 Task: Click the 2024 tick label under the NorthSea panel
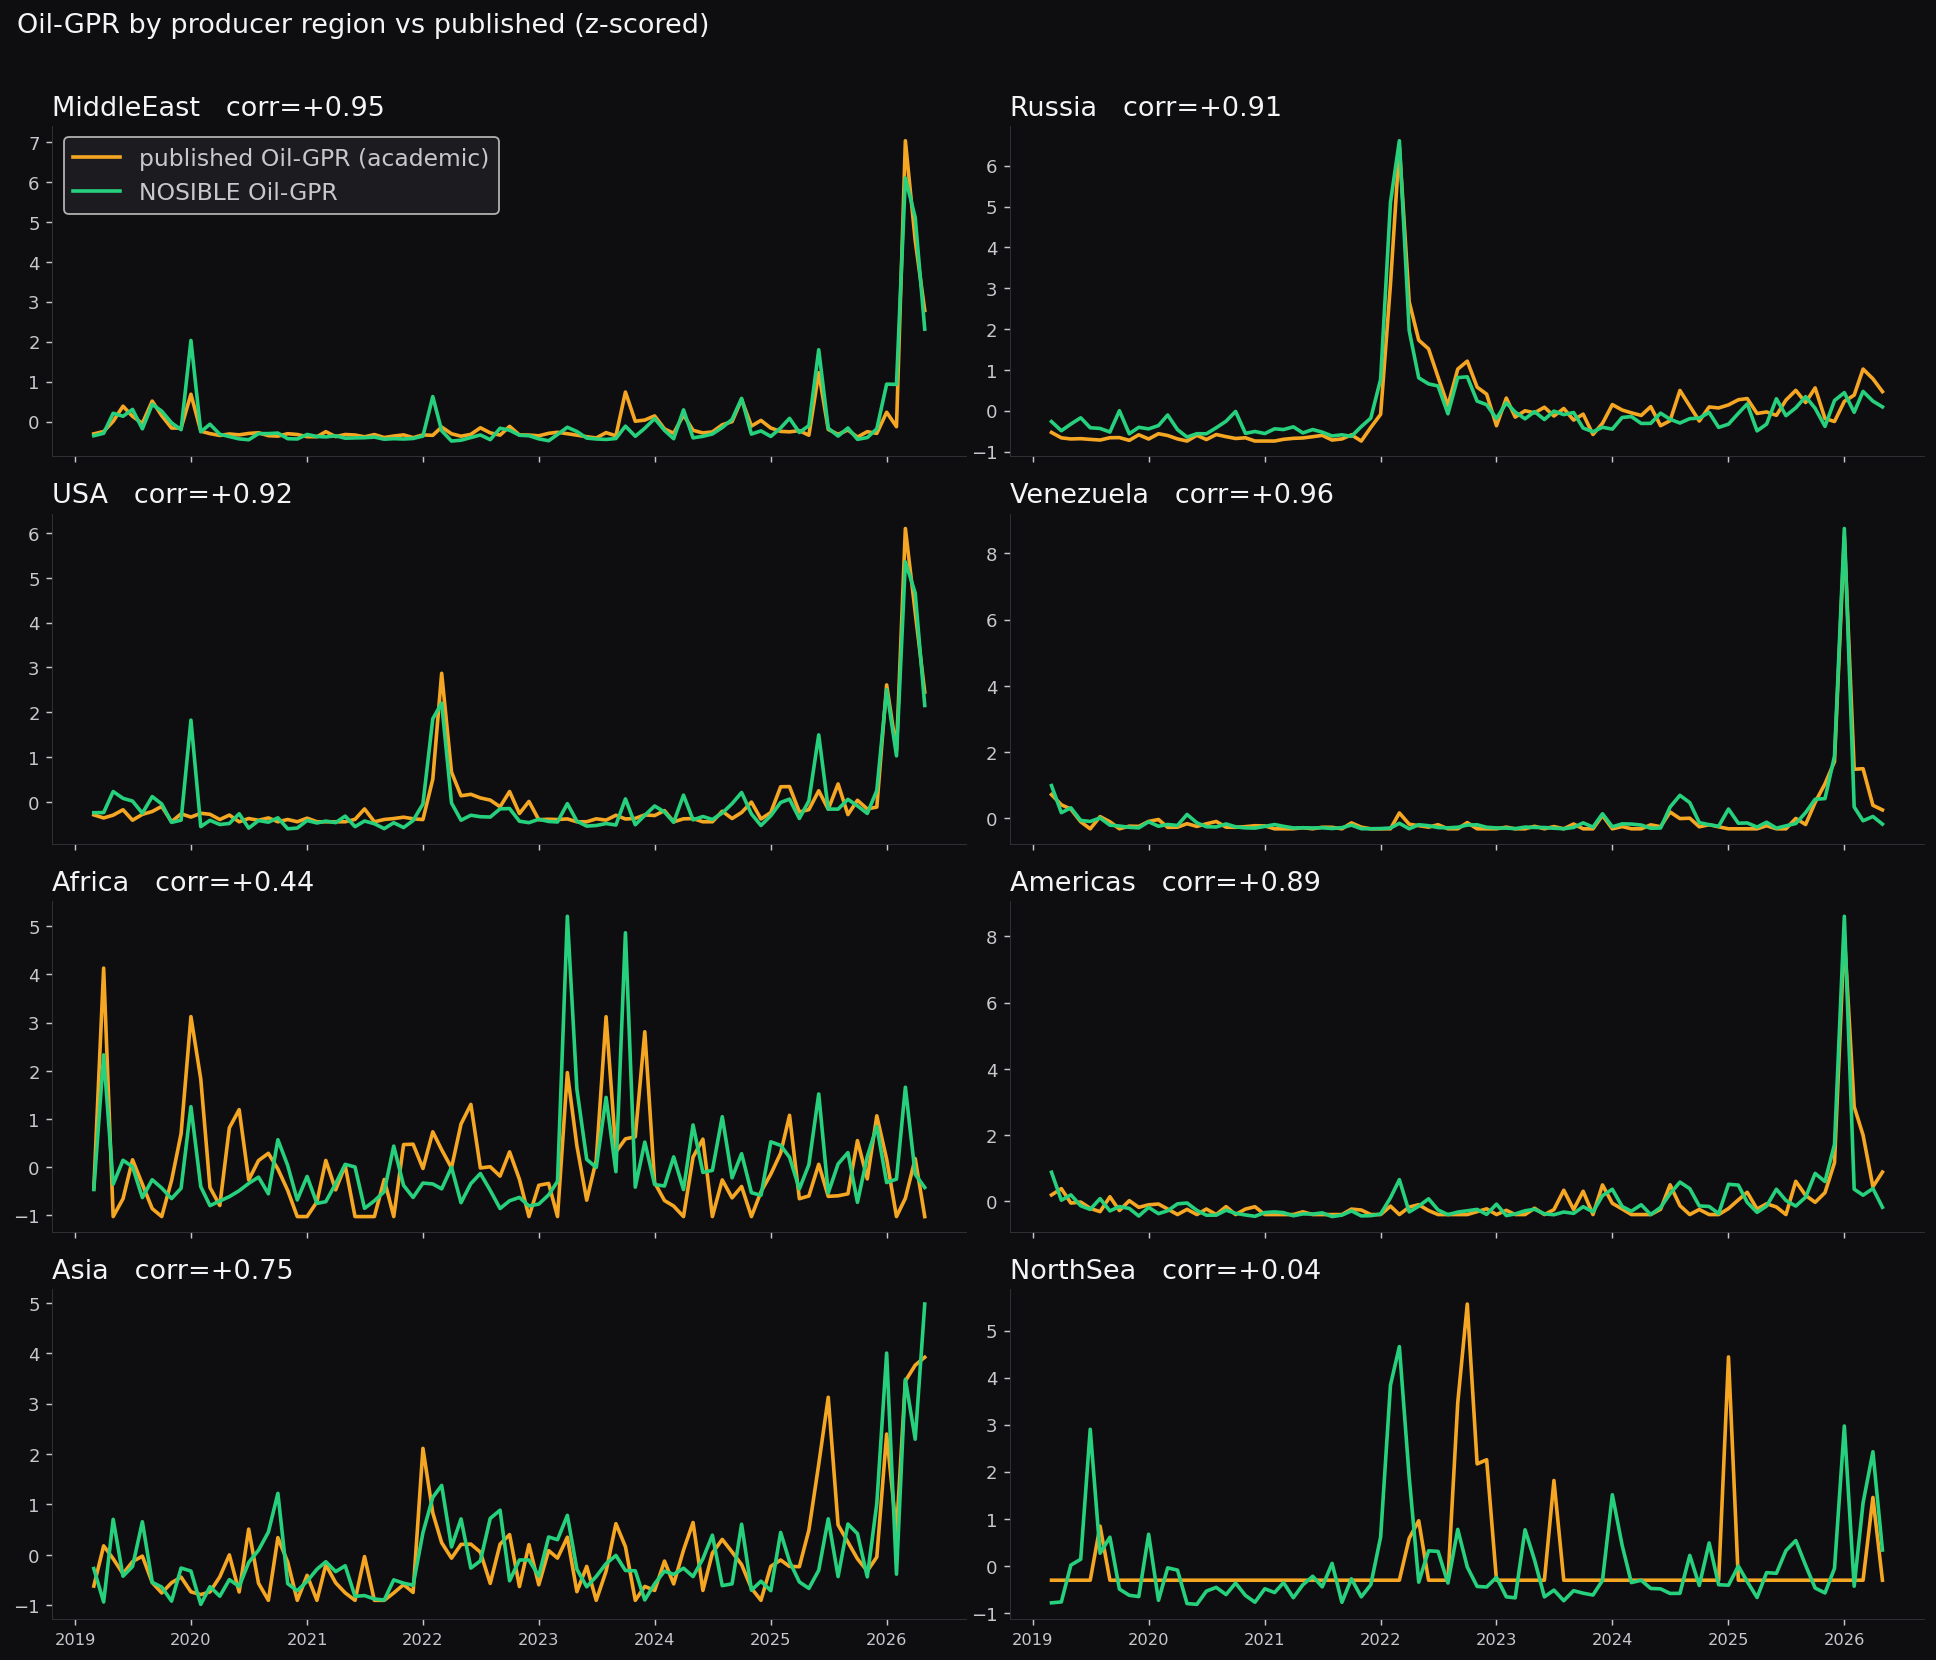point(1612,1639)
